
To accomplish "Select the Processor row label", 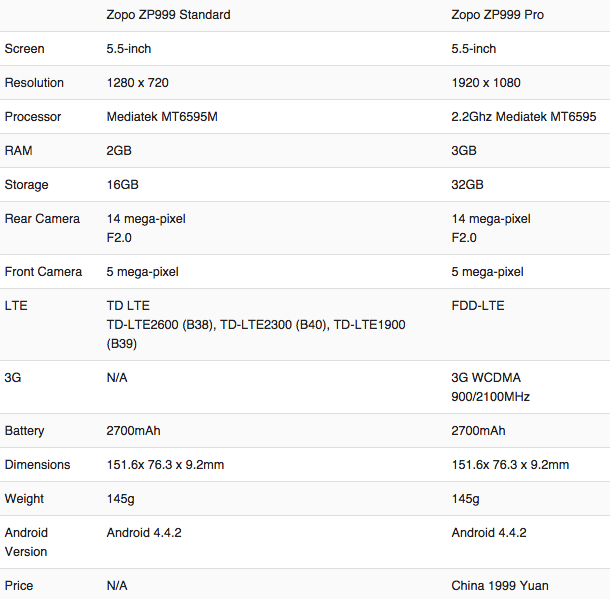I will coord(33,117).
